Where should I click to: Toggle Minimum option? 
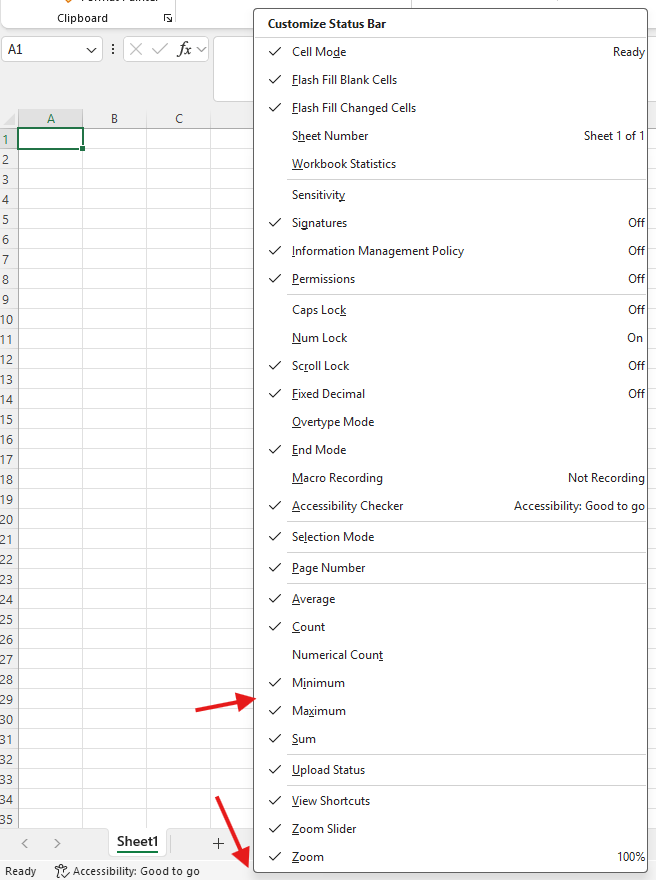tap(450, 683)
